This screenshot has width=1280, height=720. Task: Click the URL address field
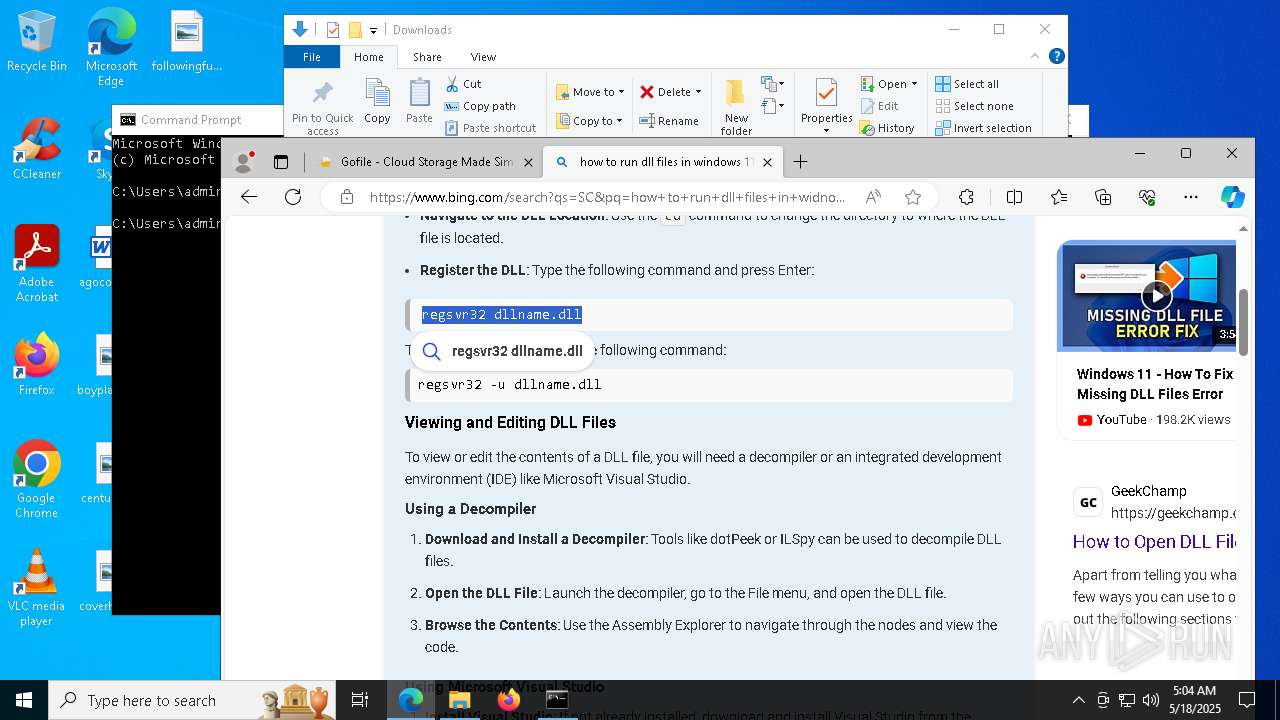[x=607, y=197]
